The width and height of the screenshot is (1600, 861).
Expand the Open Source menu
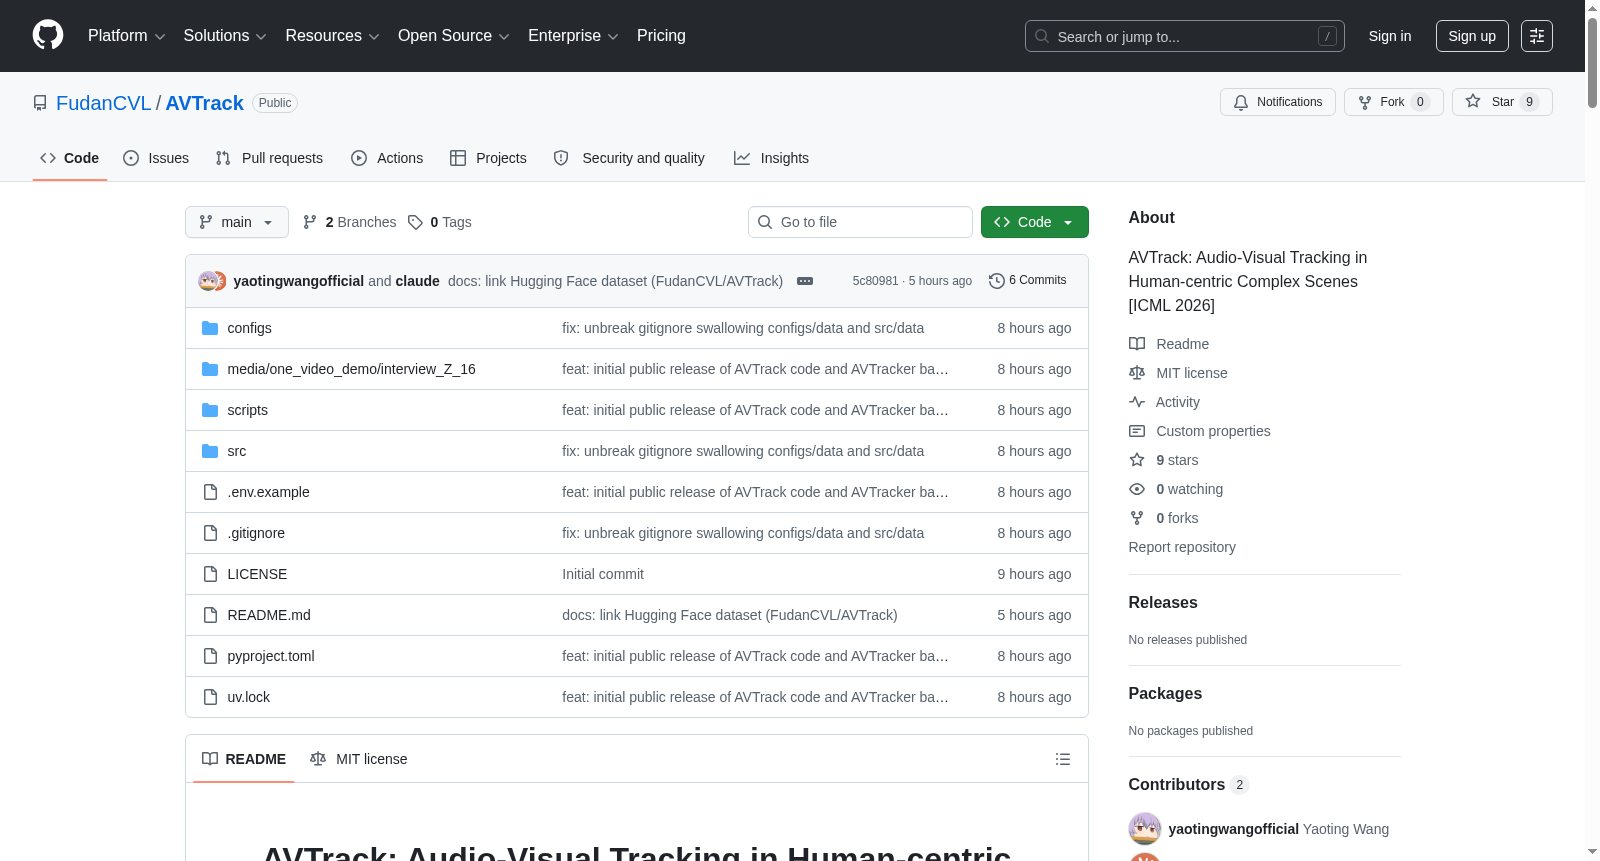[454, 36]
